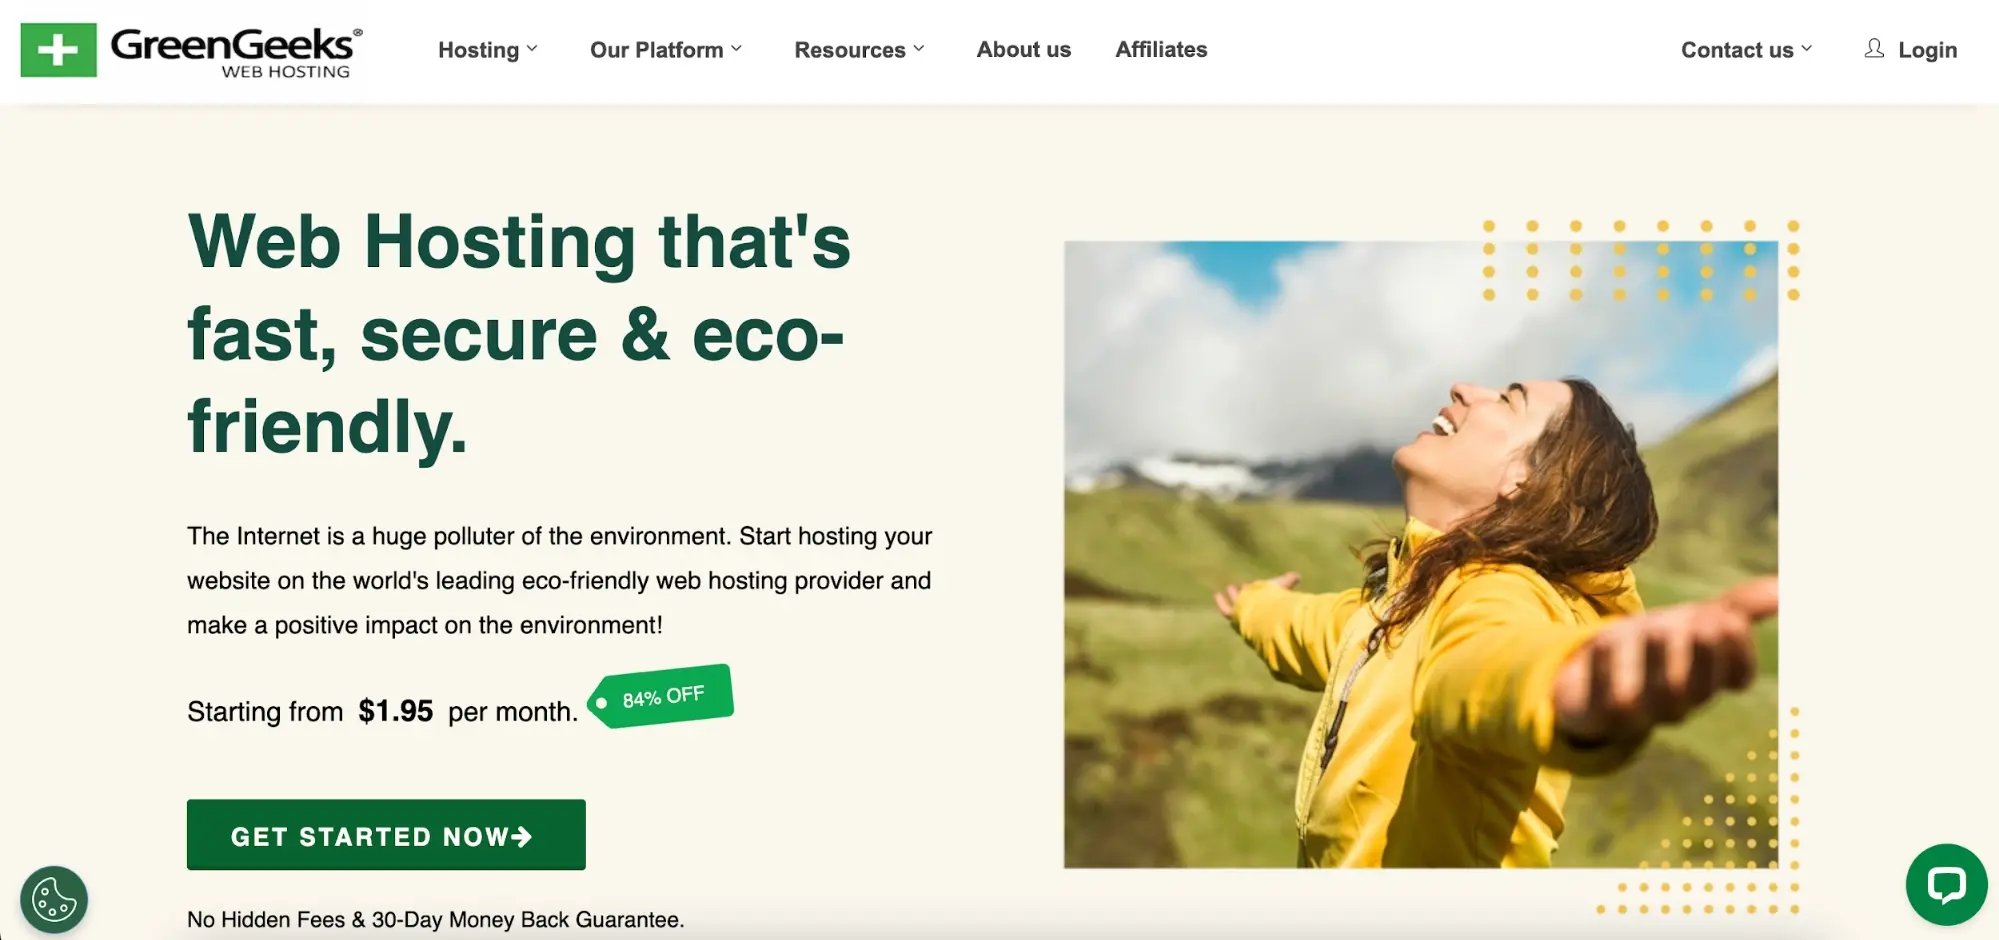
Task: Go to the Affiliates page
Action: [1161, 49]
